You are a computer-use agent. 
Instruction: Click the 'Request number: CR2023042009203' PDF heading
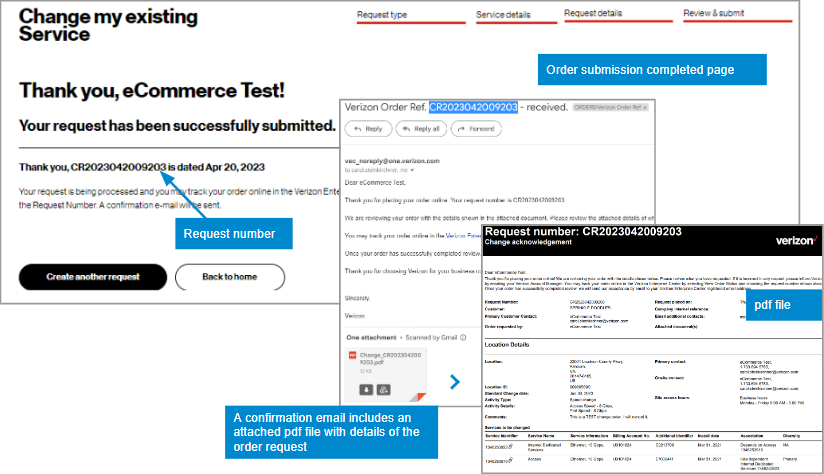tap(583, 232)
